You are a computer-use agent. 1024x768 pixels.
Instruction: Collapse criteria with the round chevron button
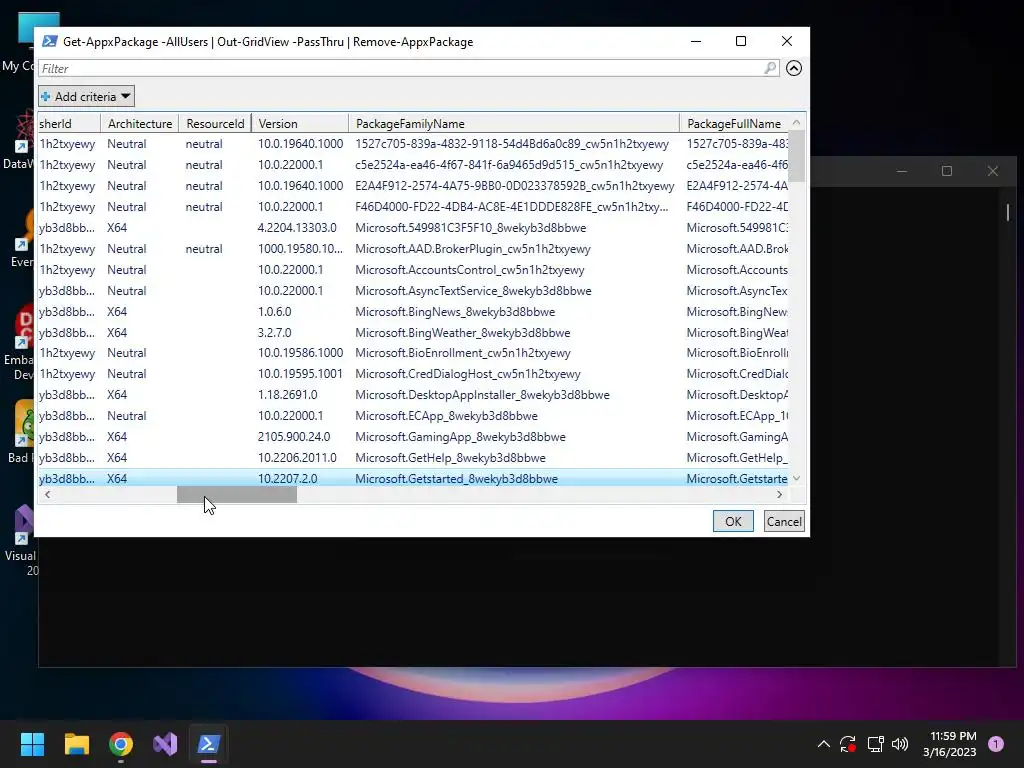click(793, 68)
